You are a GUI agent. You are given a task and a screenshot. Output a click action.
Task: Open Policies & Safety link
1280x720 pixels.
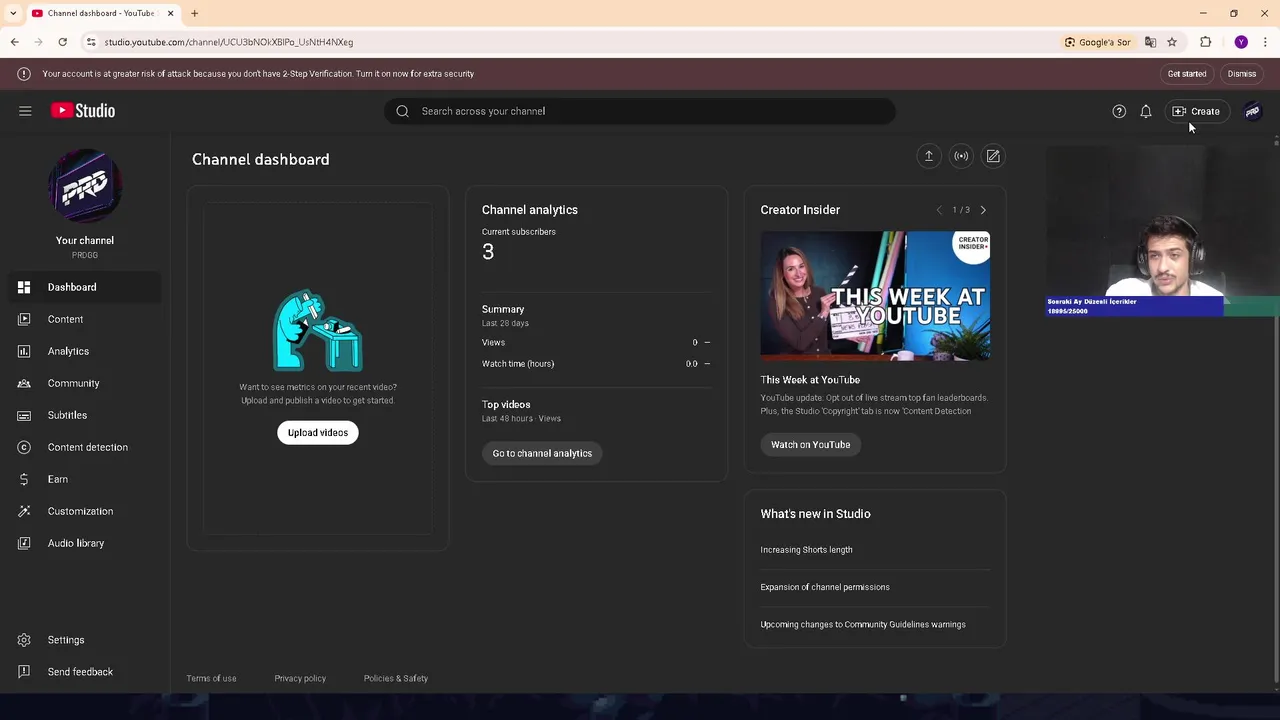coord(396,678)
